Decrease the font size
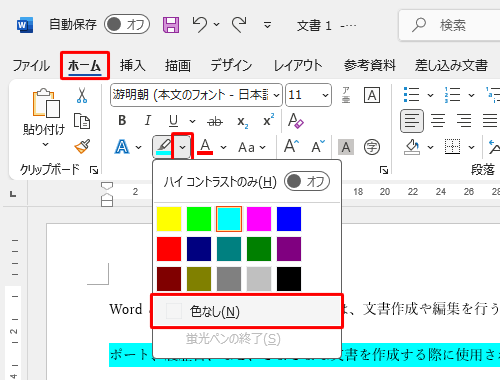The width and height of the screenshot is (500, 380). pos(318,146)
